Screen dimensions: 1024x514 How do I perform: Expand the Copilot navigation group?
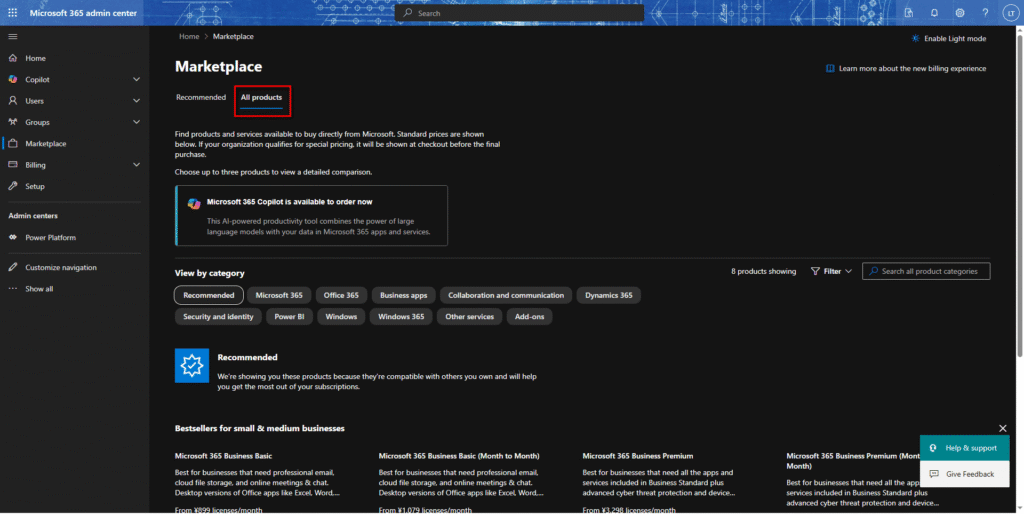(x=136, y=80)
